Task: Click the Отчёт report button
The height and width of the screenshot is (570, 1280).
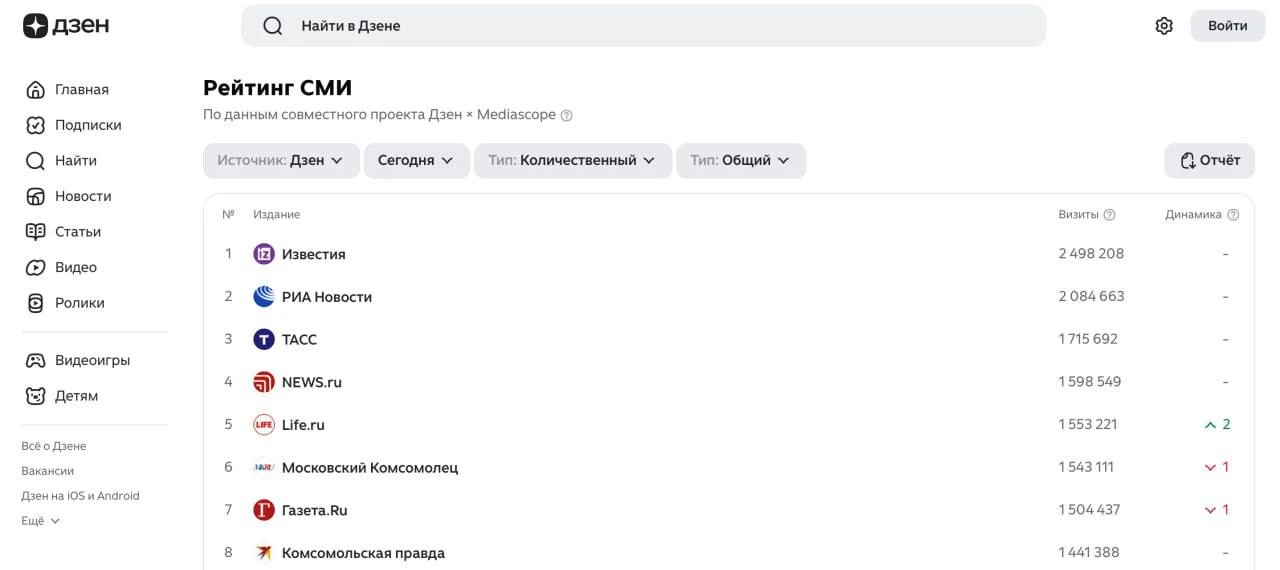Action: pyautogui.click(x=1209, y=161)
